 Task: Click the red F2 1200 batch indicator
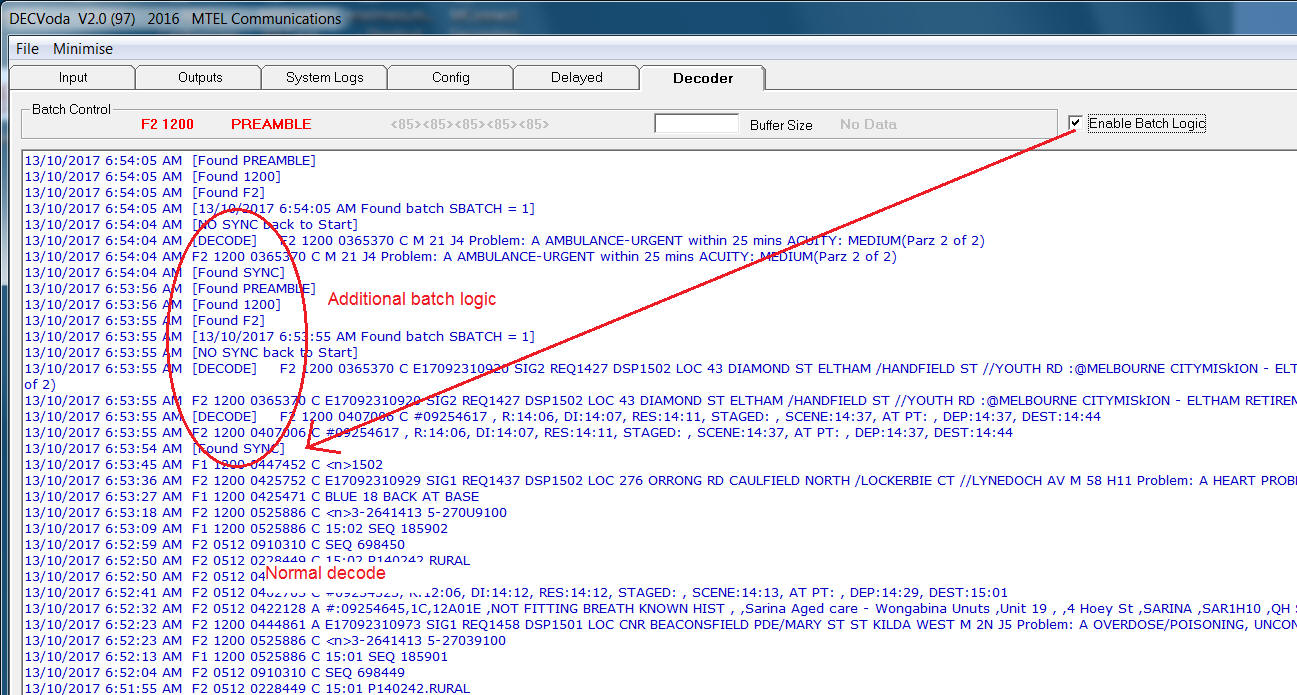(x=167, y=125)
